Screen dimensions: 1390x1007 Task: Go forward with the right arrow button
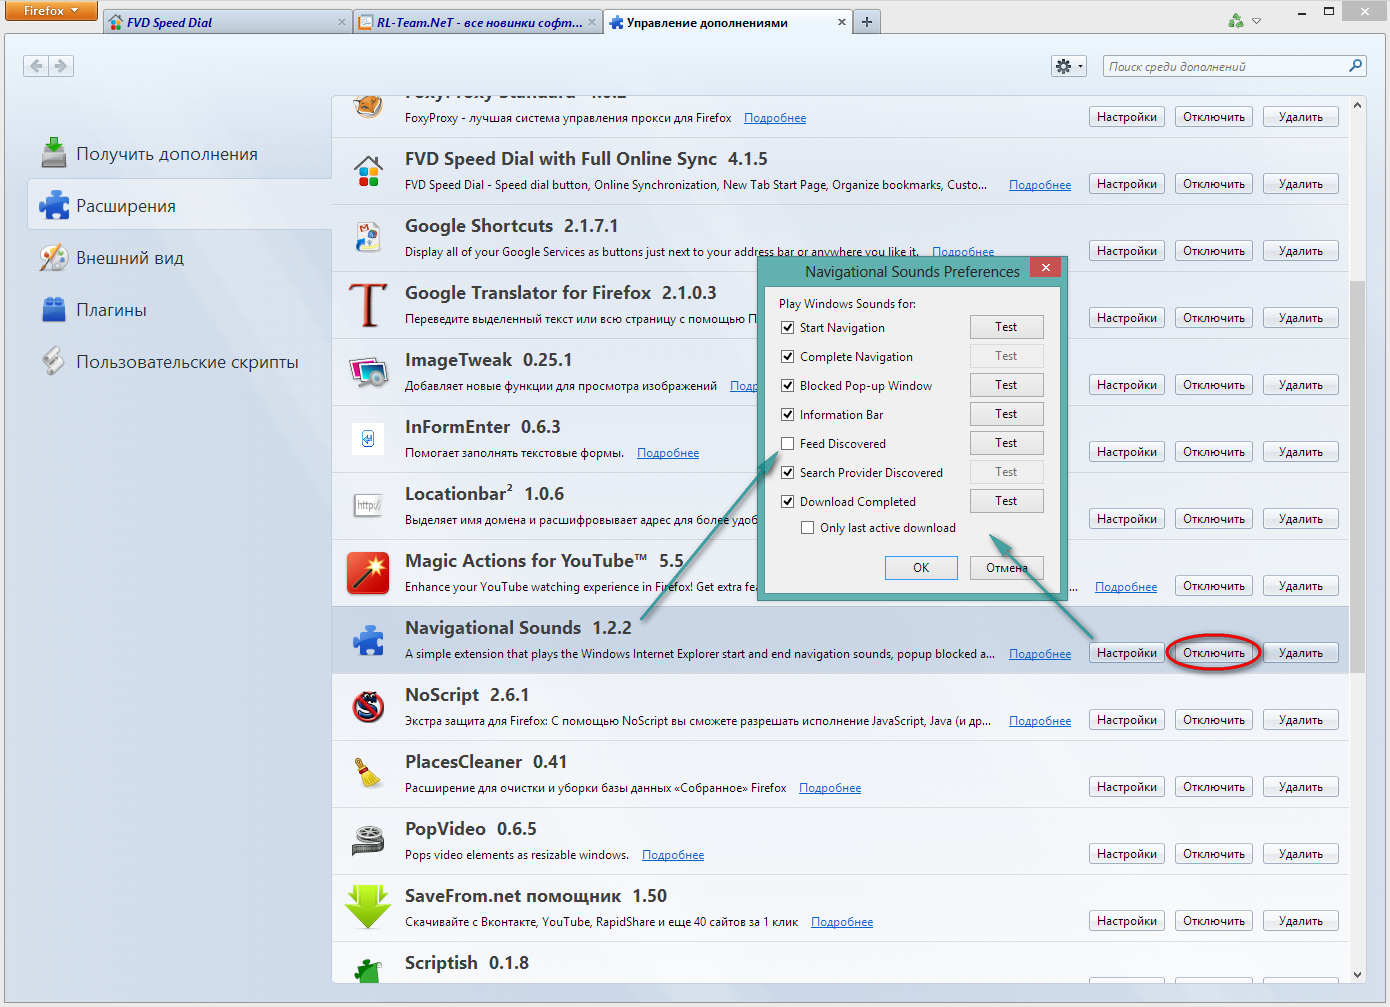[x=61, y=66]
